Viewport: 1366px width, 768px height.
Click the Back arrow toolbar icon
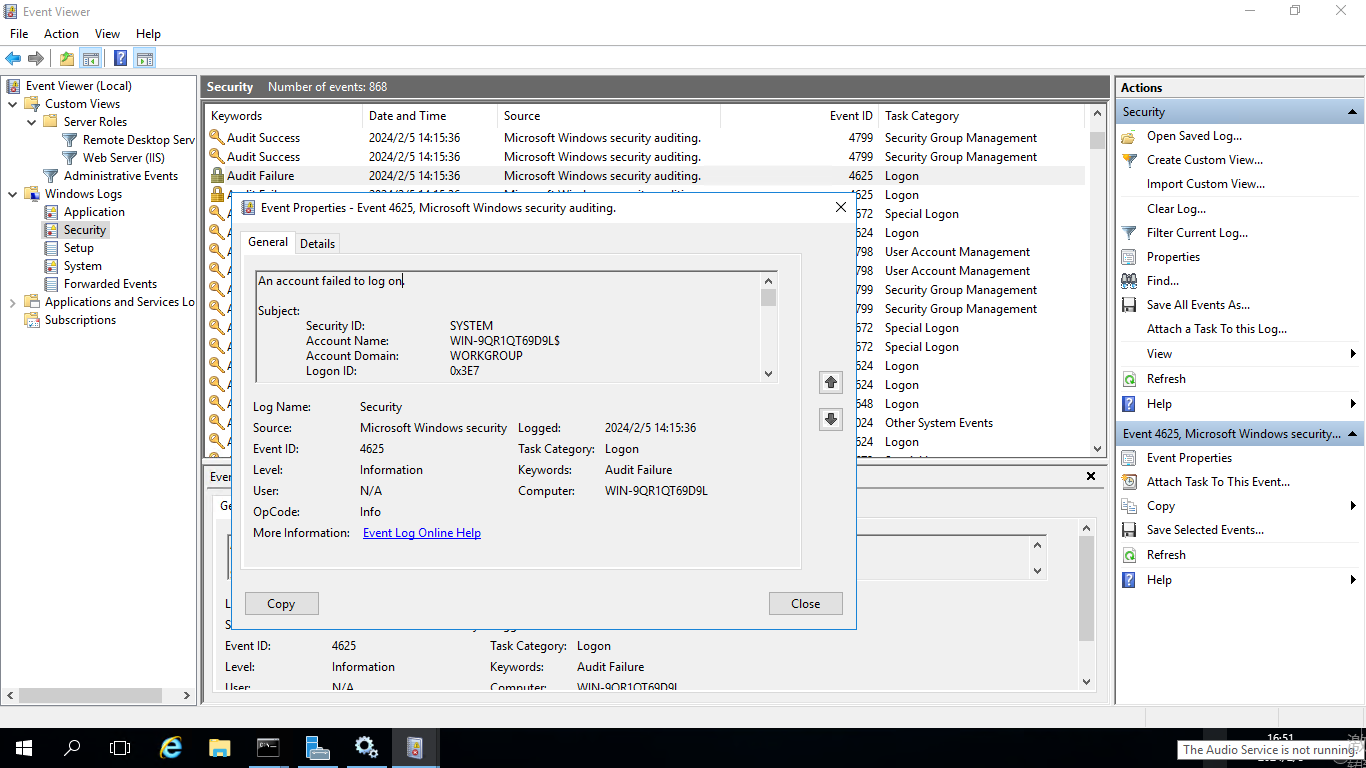(13, 58)
